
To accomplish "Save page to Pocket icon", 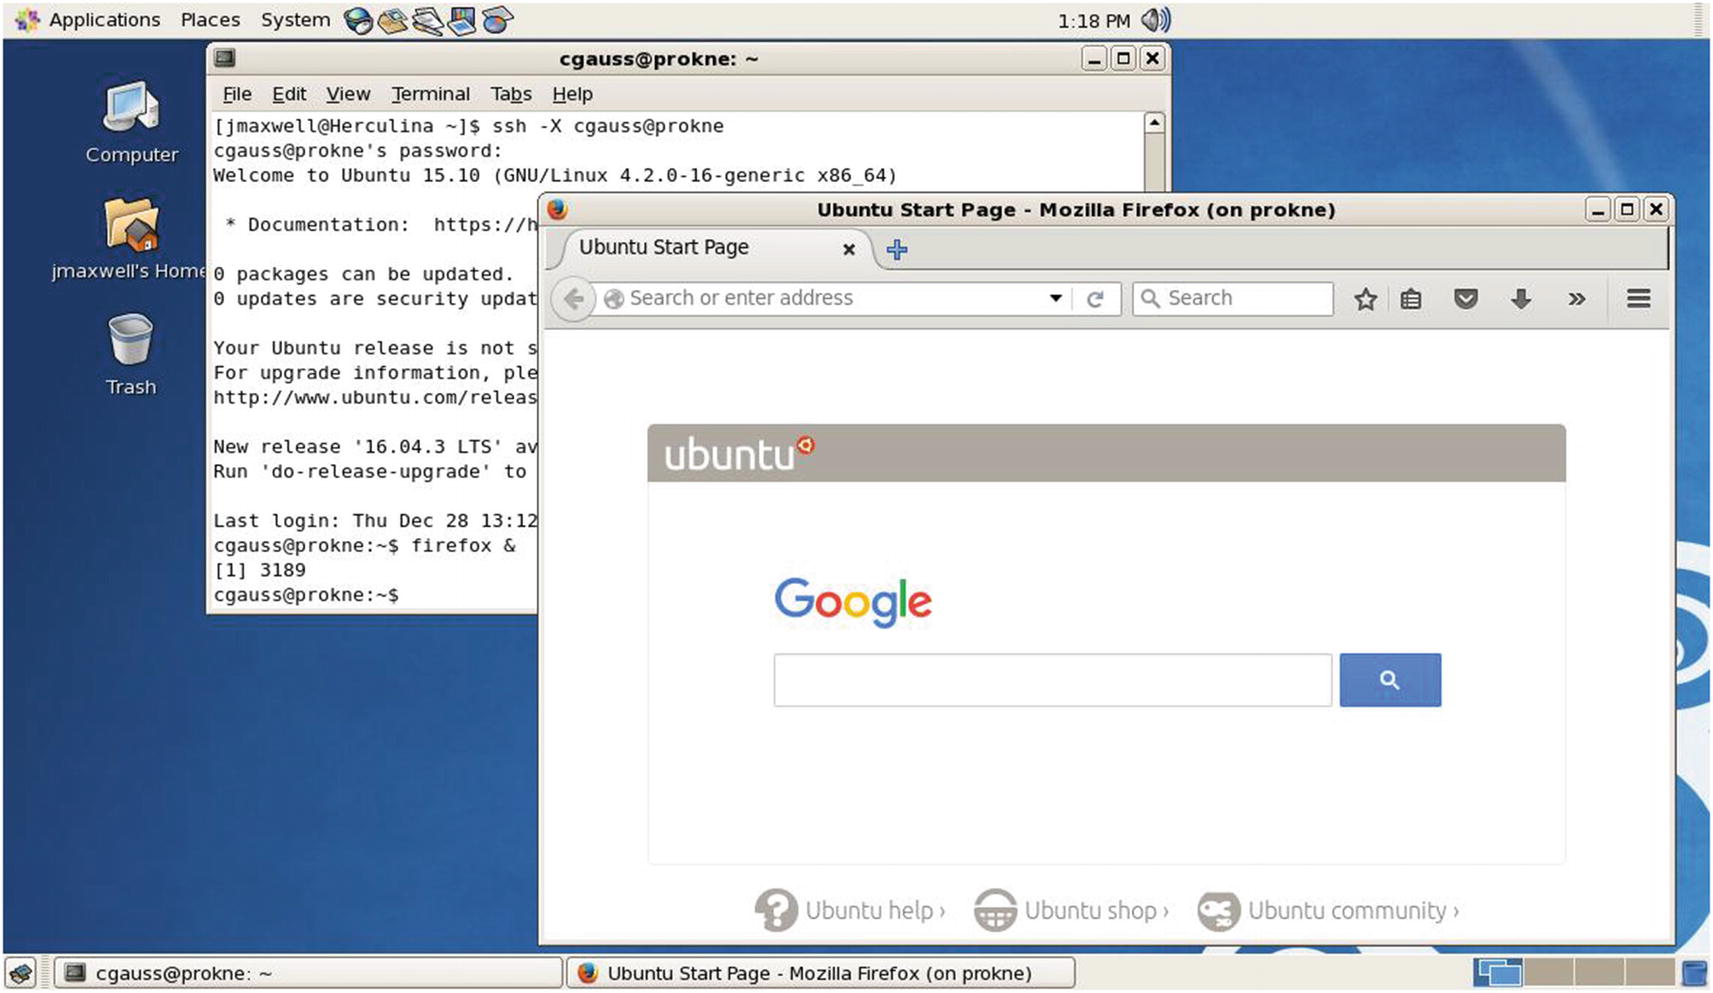I will 1466,299.
